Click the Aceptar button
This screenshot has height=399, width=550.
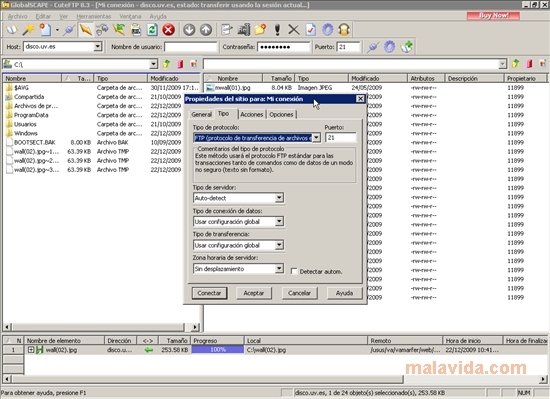(x=254, y=293)
